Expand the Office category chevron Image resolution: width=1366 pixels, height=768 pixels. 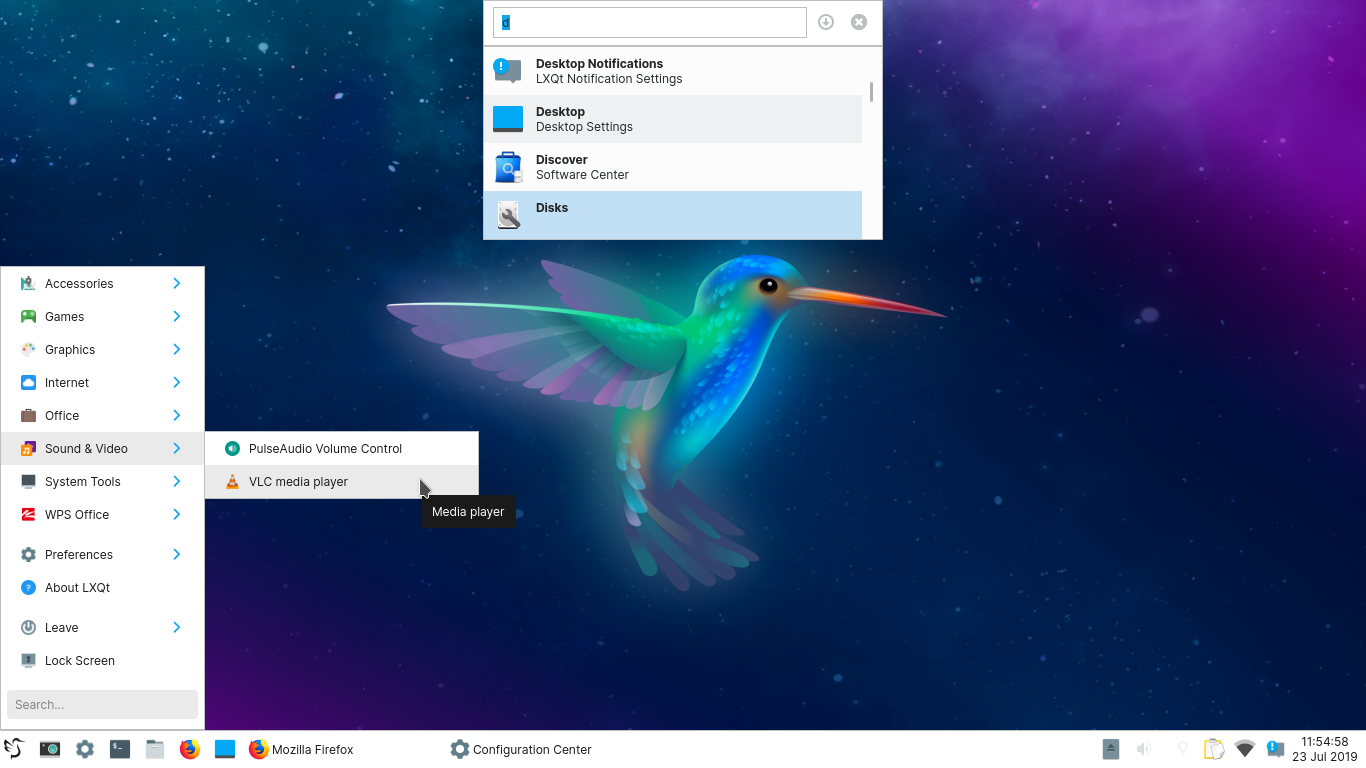pyautogui.click(x=176, y=415)
